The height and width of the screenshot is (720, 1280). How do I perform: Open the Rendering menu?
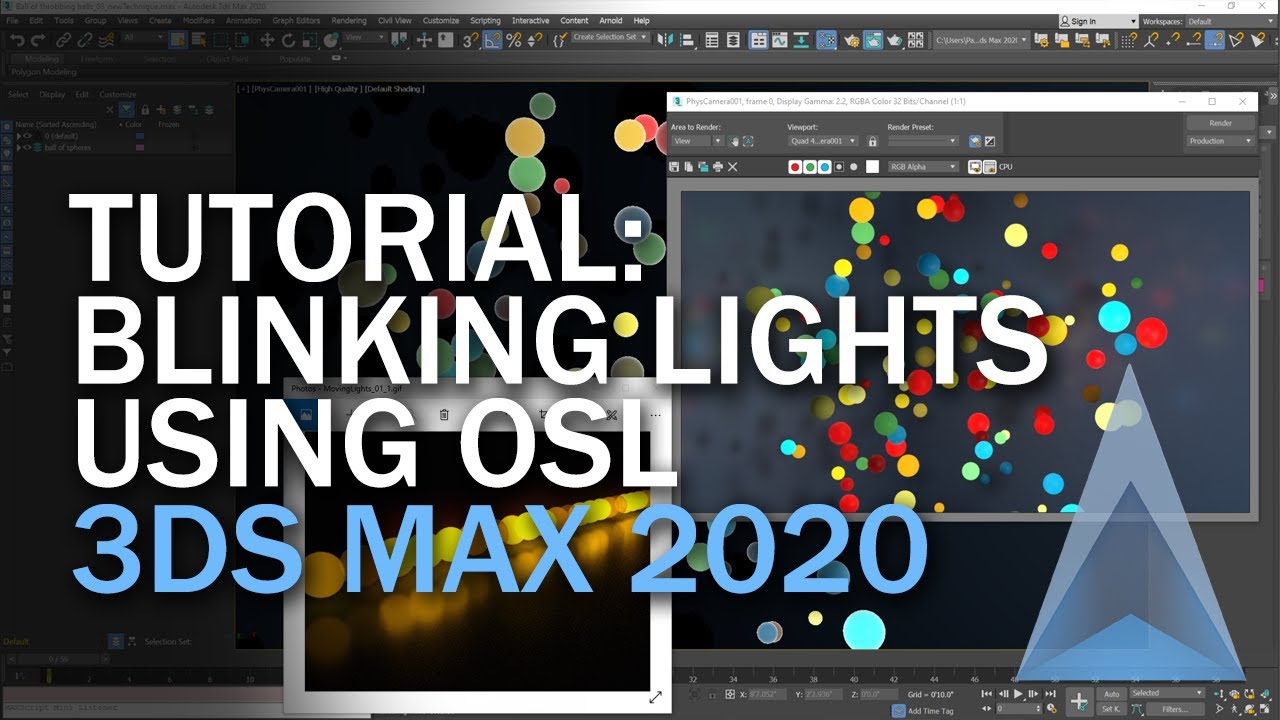tap(348, 20)
